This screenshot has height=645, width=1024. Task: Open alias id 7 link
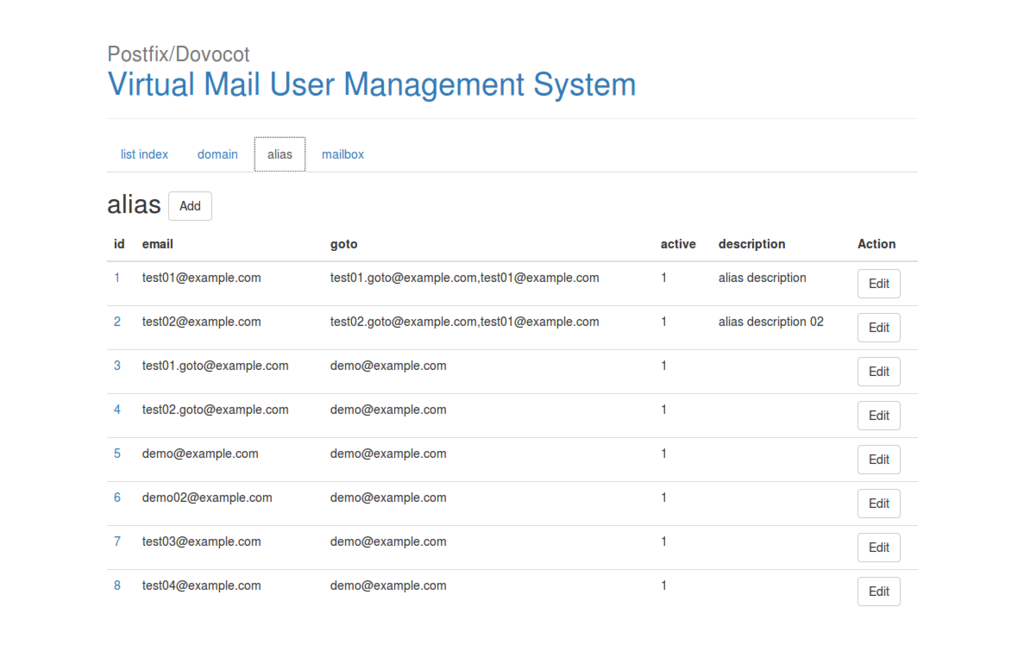(x=117, y=542)
